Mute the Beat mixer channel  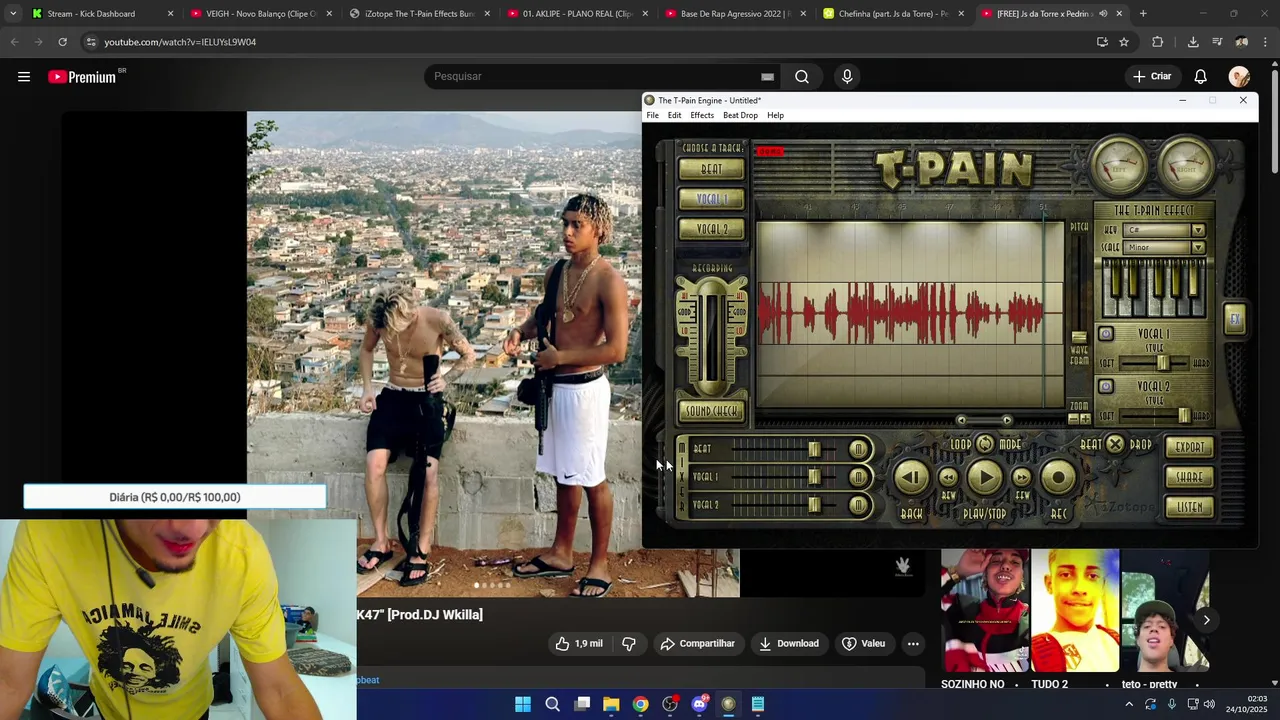tap(858, 449)
